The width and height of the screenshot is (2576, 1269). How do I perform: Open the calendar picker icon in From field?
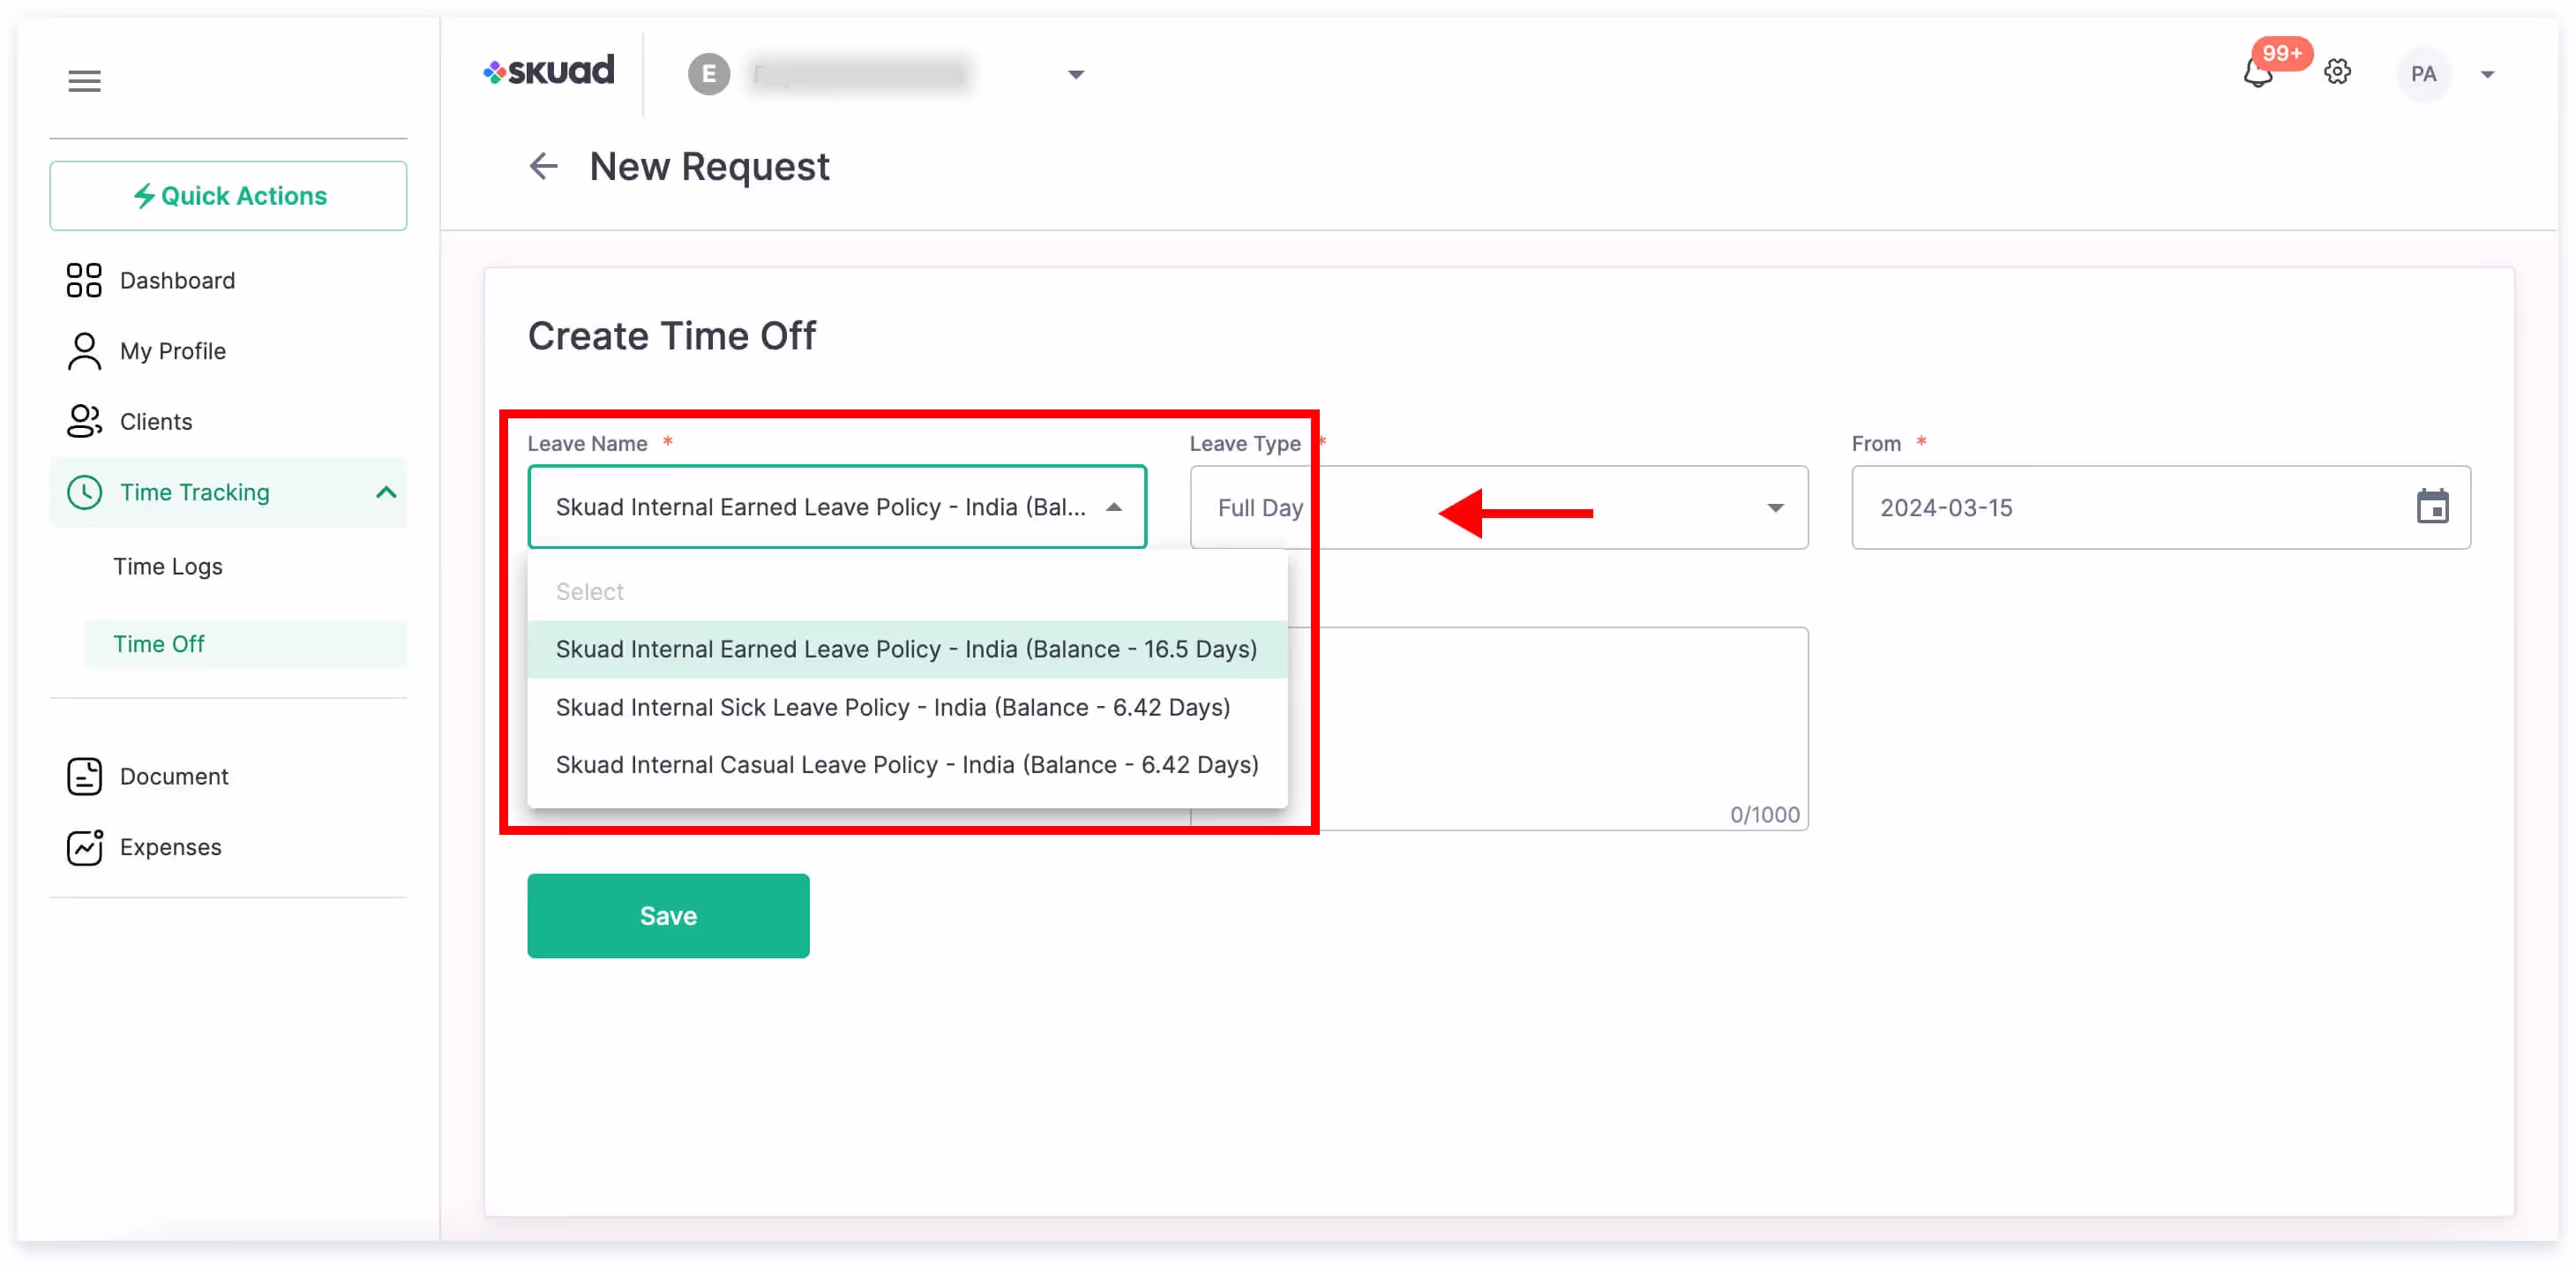click(x=2431, y=507)
